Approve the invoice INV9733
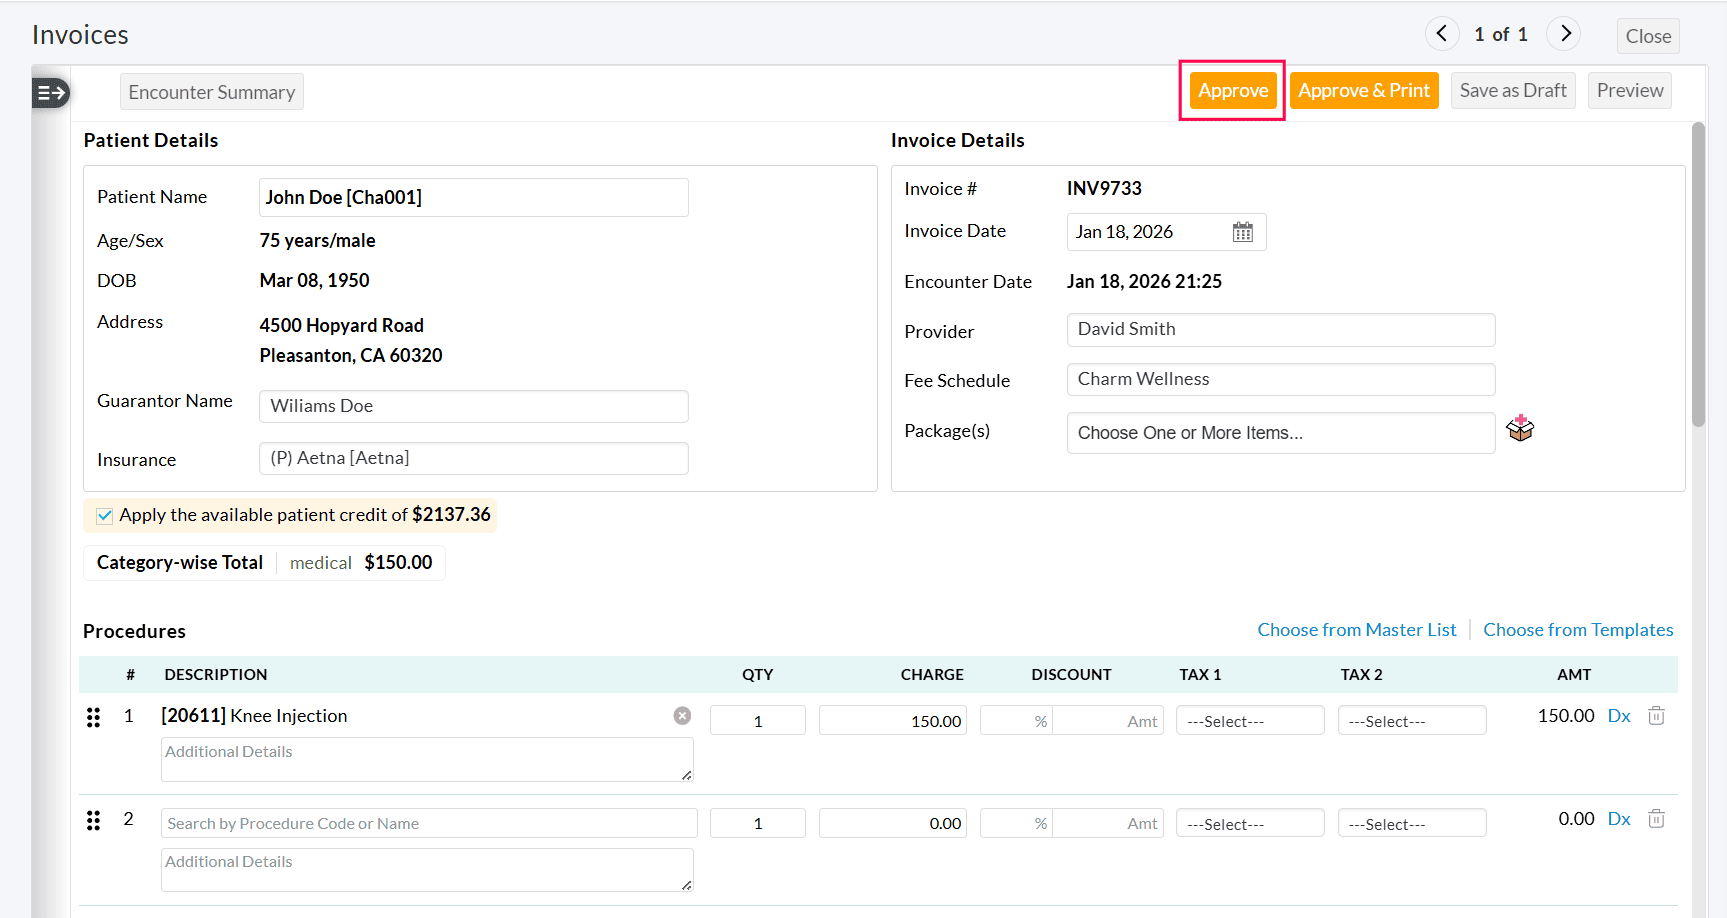 tap(1232, 90)
